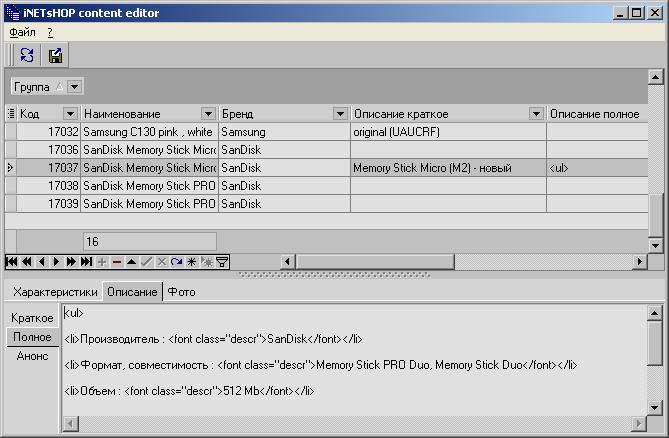Go to previous record in navigator
Viewport: 669px width, 438px height.
click(x=41, y=261)
